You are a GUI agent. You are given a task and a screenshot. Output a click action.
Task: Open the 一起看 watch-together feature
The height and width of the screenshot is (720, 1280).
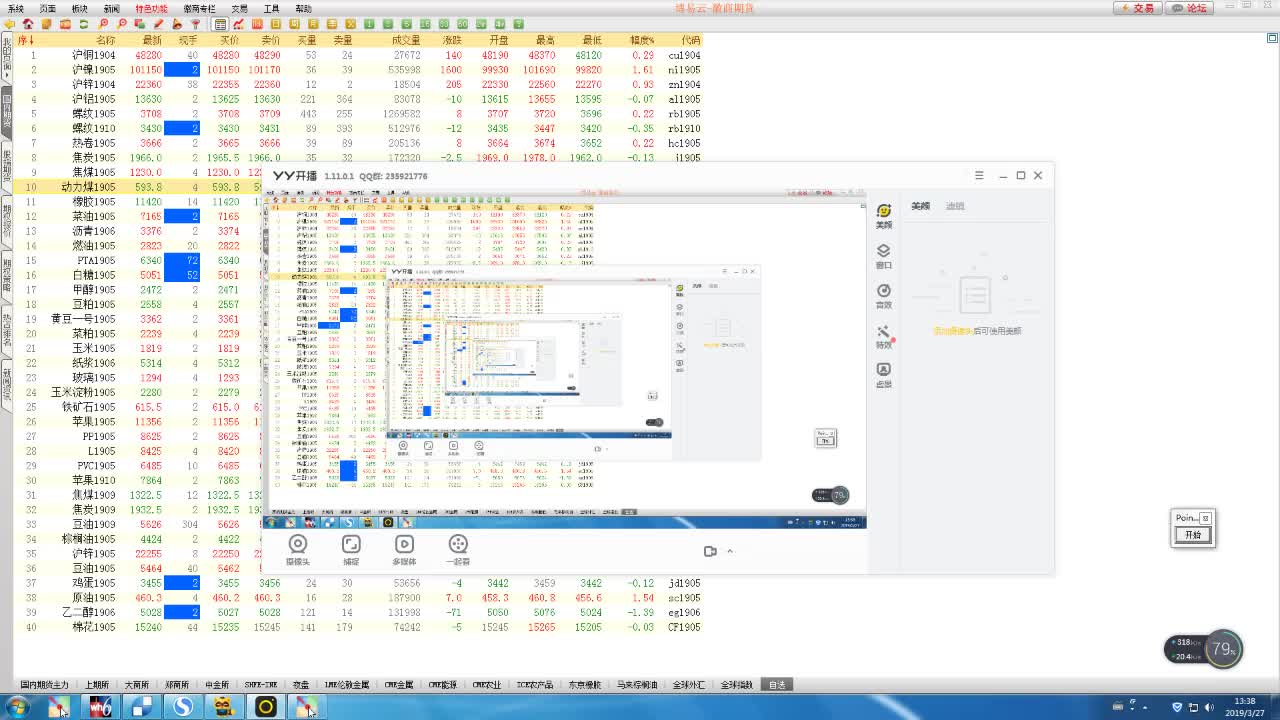tap(458, 550)
